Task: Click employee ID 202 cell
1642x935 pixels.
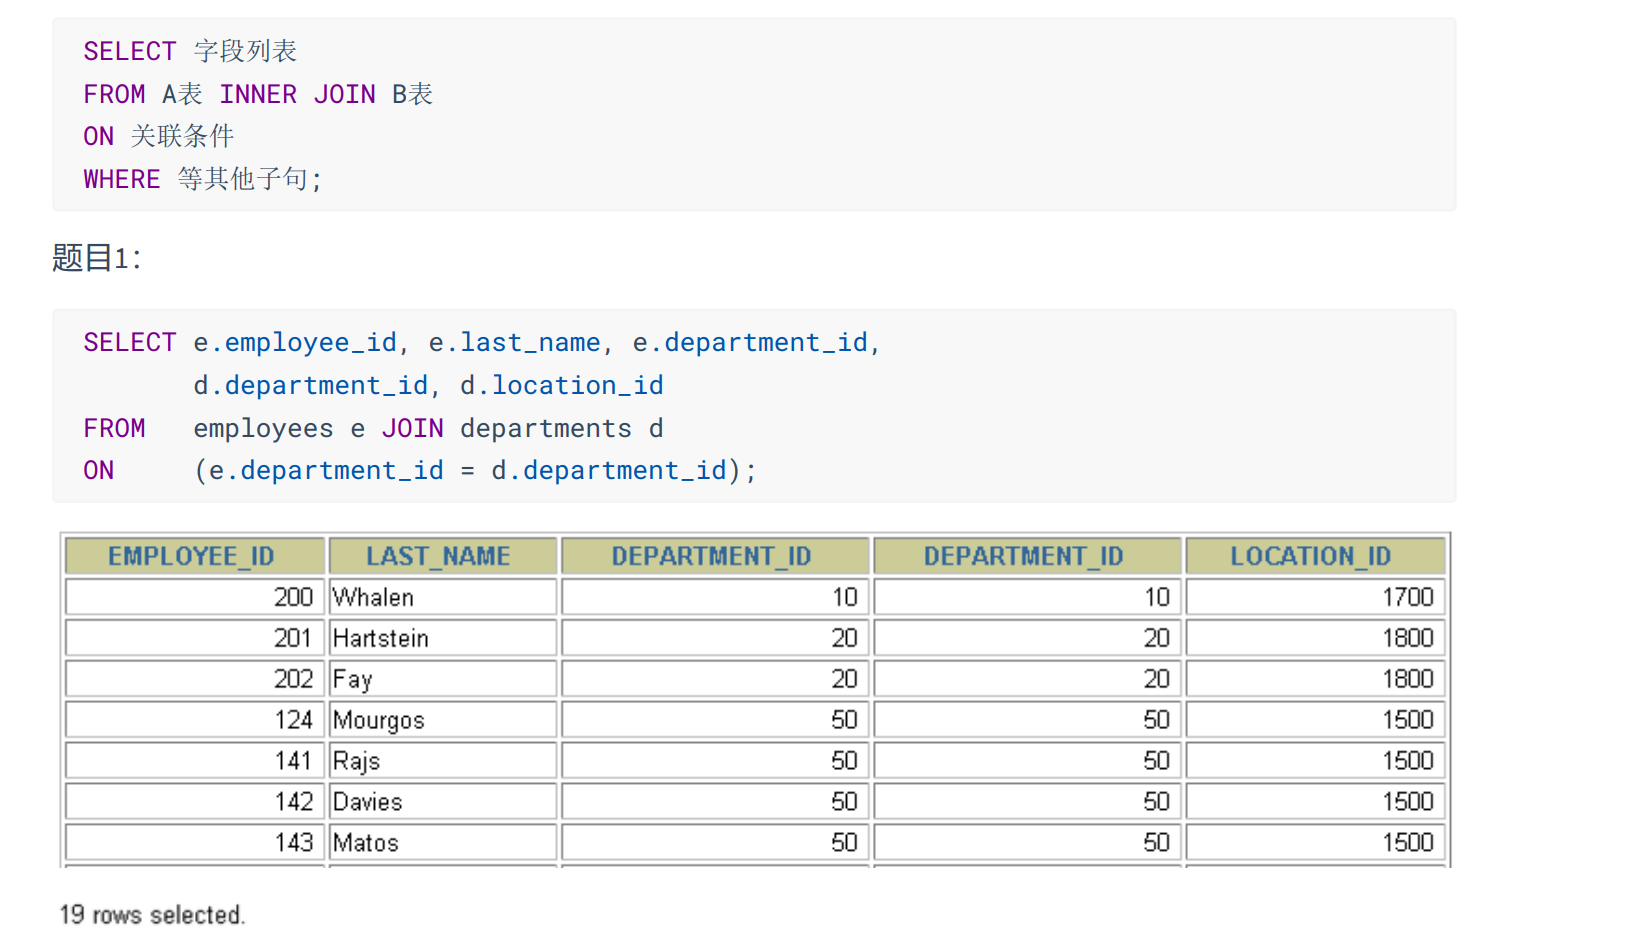Action: (x=195, y=679)
